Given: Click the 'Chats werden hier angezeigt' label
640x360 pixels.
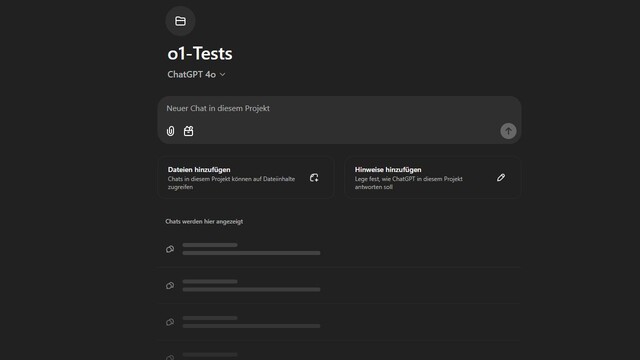Looking at the screenshot, I should 204,221.
